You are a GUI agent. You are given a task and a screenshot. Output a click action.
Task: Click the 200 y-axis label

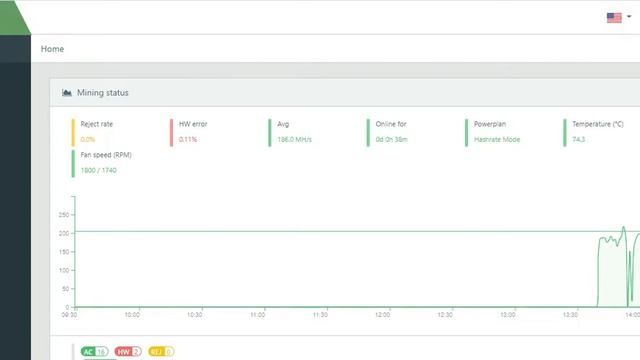[64, 233]
